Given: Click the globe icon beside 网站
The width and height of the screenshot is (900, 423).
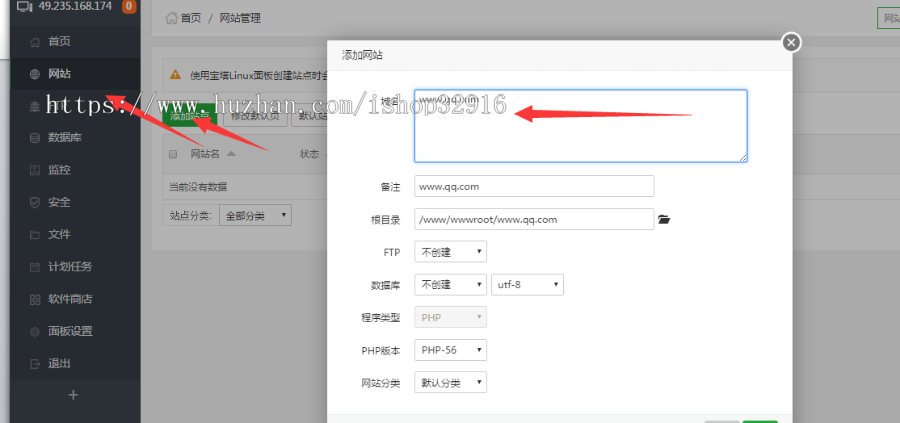Looking at the screenshot, I should (35, 73).
